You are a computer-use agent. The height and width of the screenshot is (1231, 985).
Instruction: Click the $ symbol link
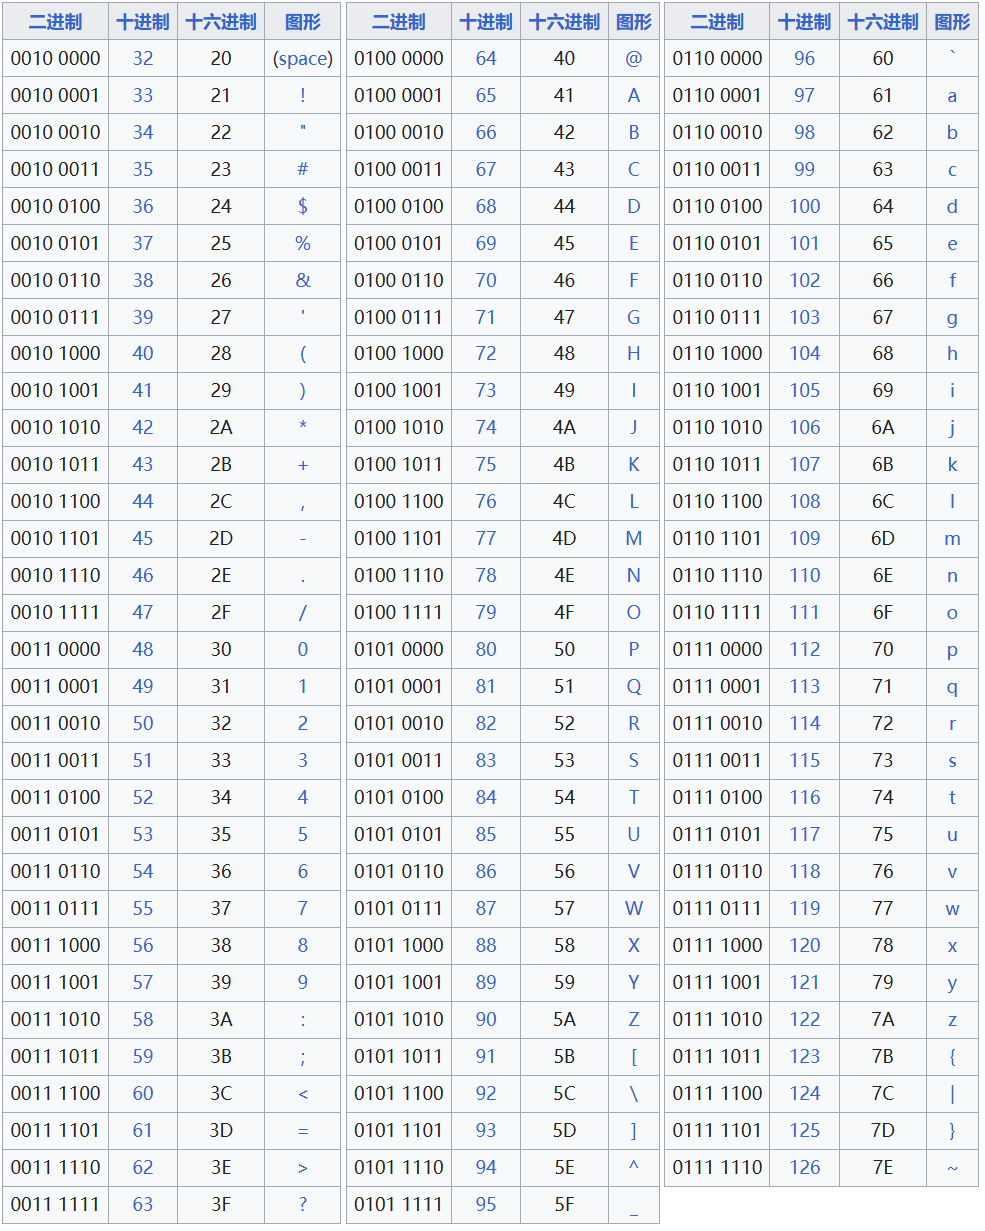[303, 206]
